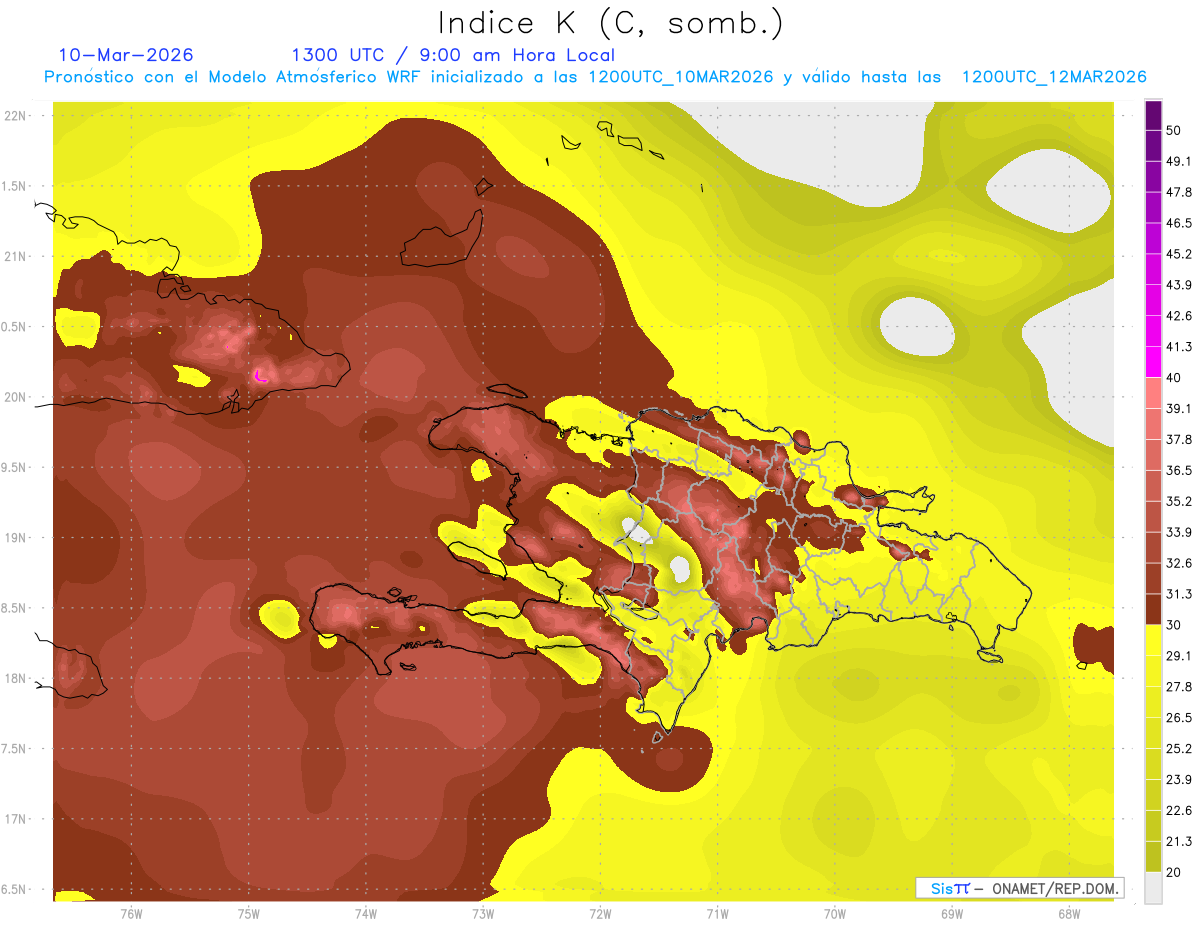Image resolution: width=1200 pixels, height=927 pixels.
Task: Click the "75W" longitude label
Action: tap(248, 914)
